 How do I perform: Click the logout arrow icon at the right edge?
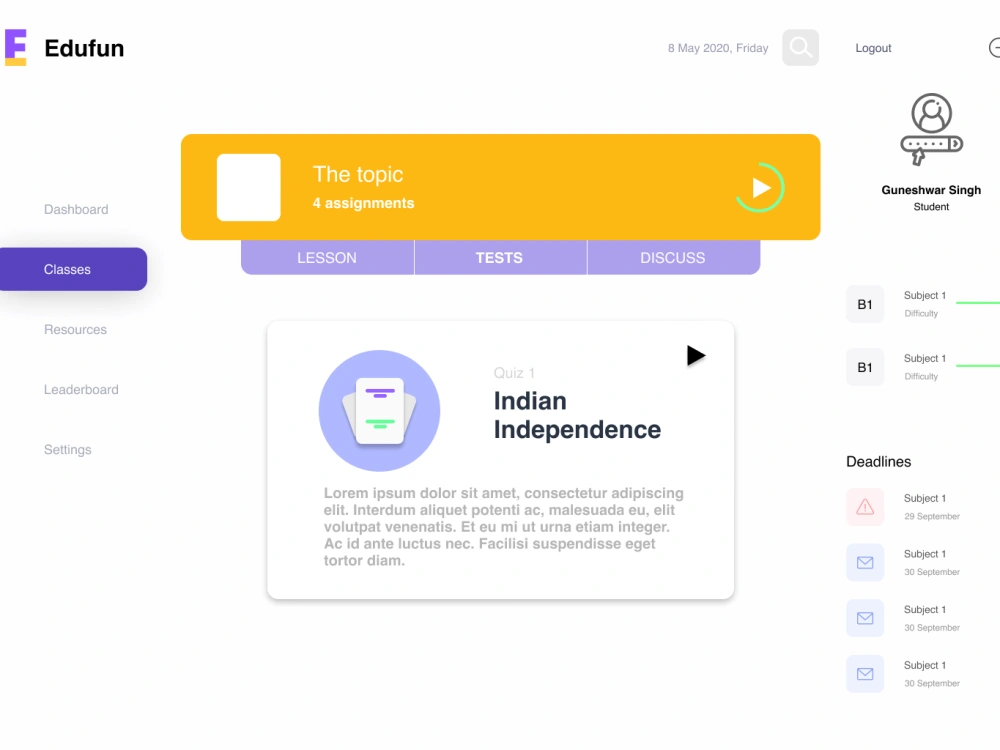(994, 48)
